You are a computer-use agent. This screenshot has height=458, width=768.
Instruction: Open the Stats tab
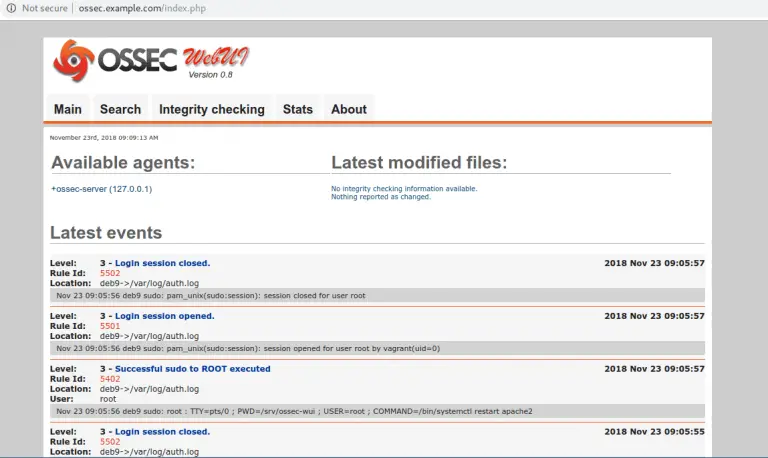click(297, 109)
